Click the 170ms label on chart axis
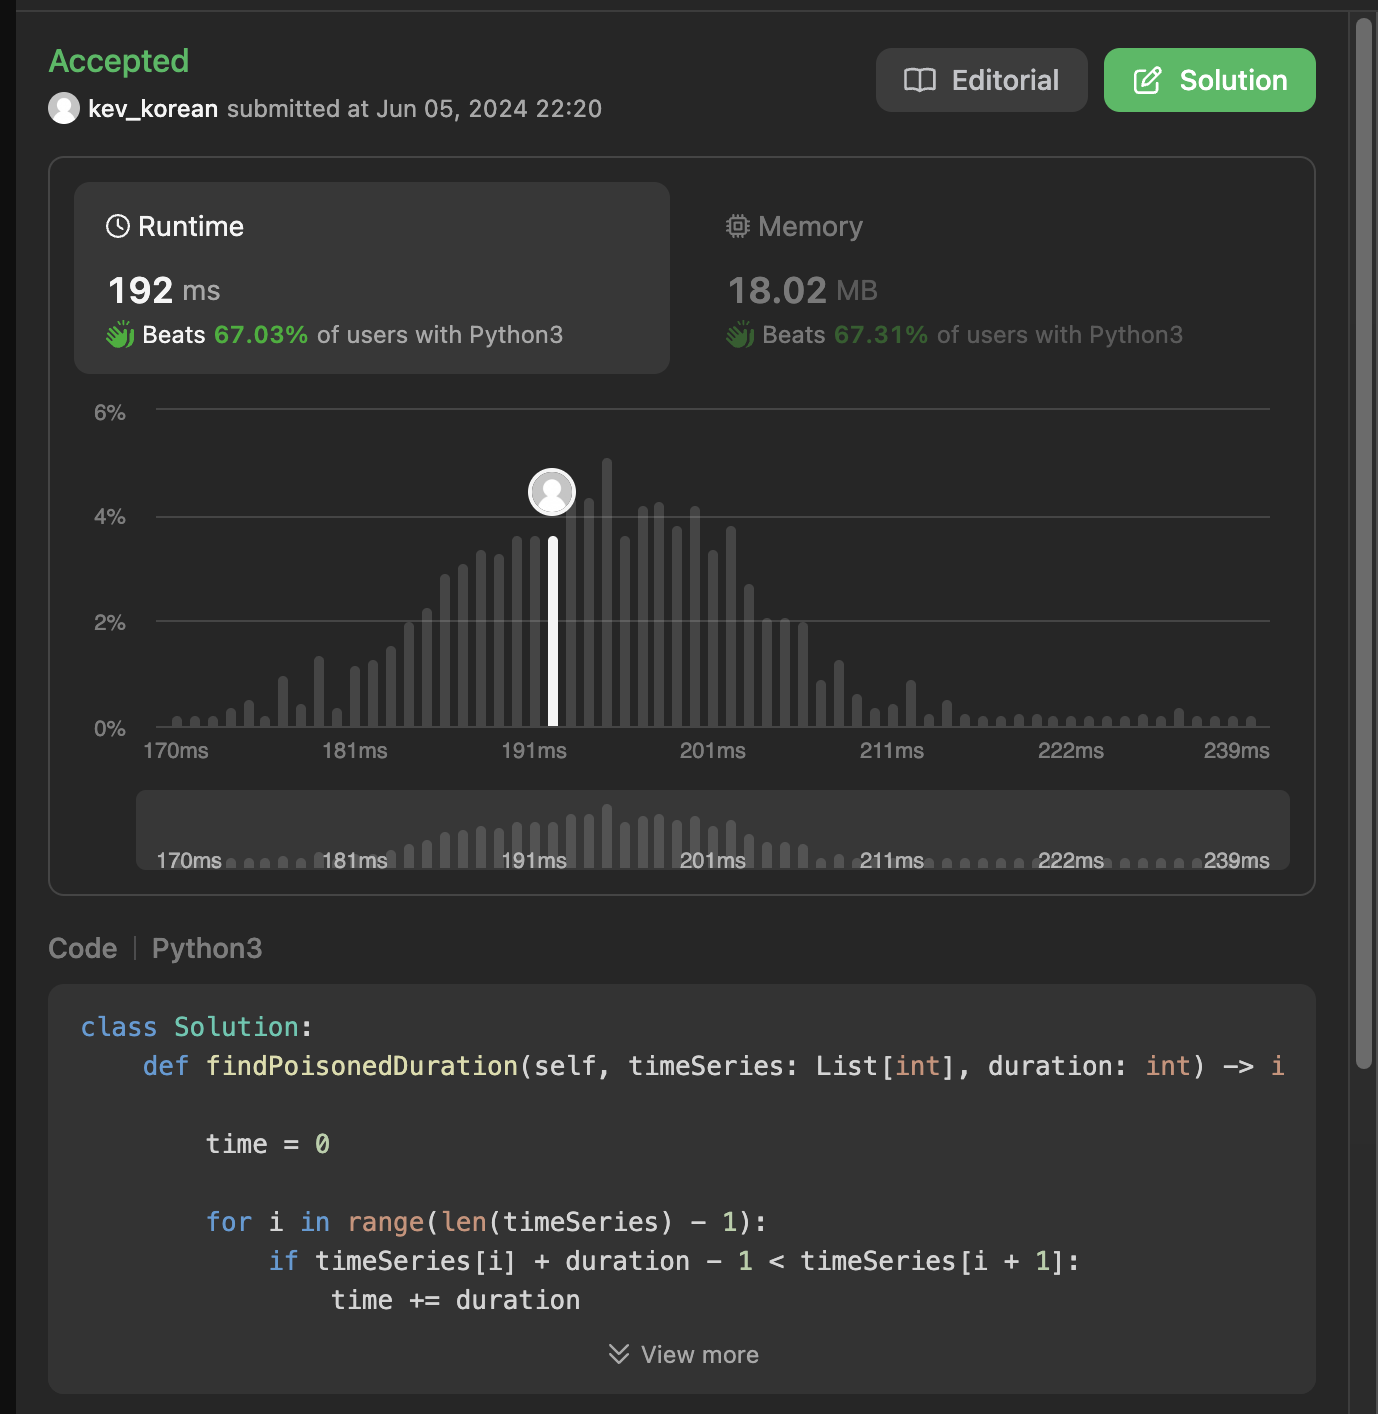Screen dimensions: 1378x1414 tap(176, 751)
